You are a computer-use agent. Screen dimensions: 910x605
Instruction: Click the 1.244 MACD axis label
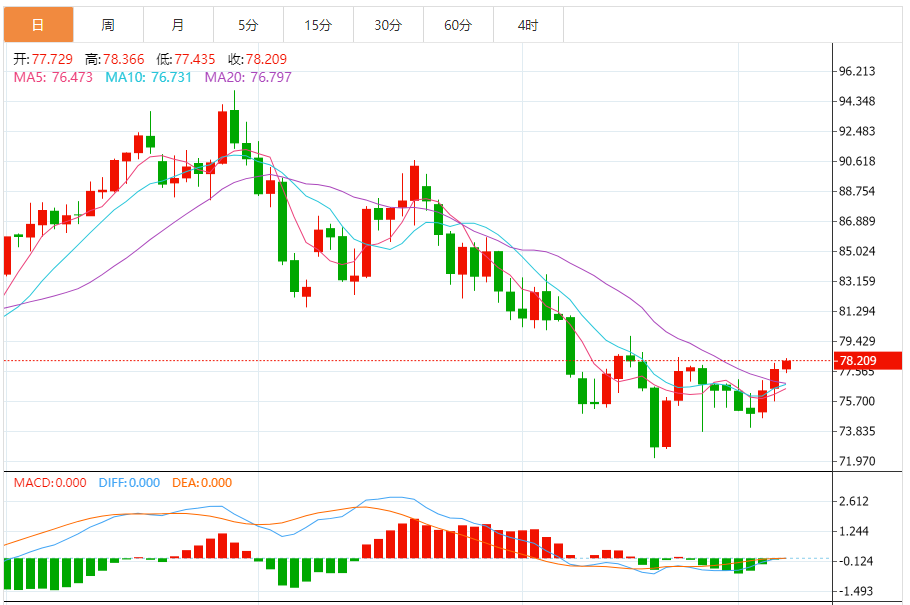(x=854, y=531)
